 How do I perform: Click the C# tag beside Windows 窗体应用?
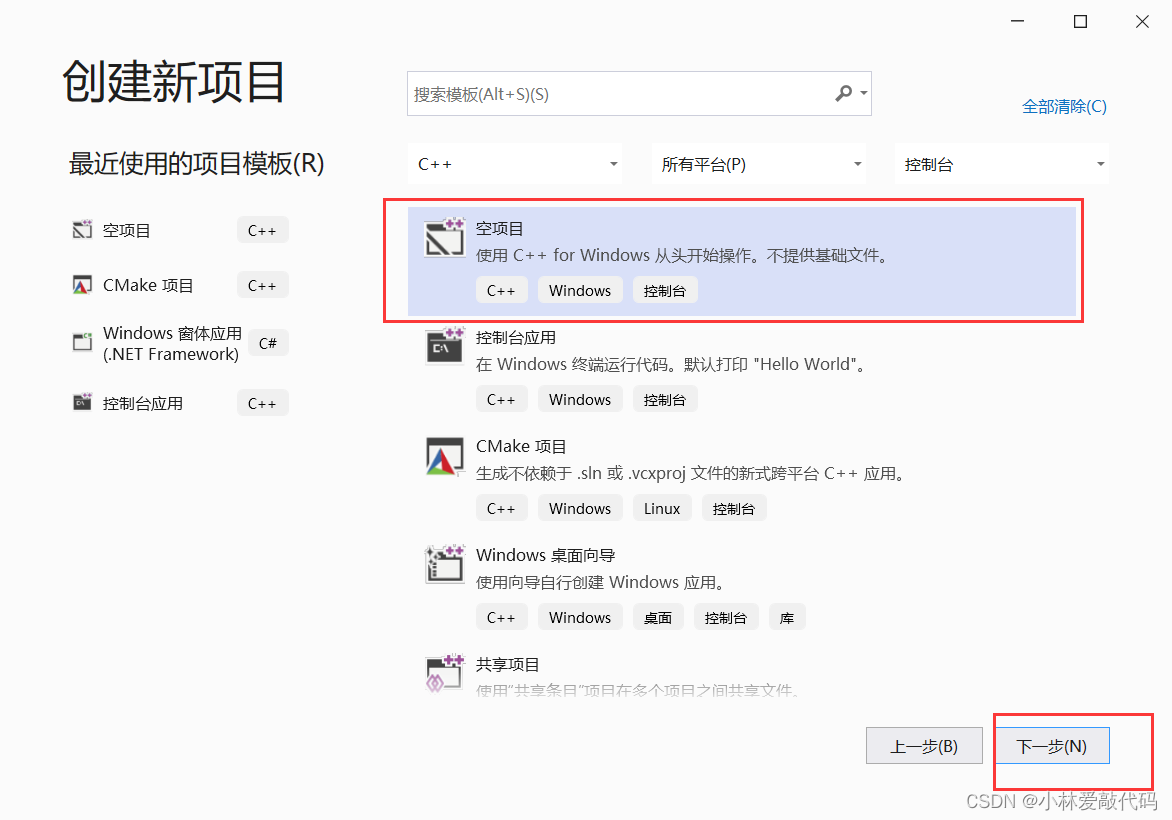[x=268, y=343]
